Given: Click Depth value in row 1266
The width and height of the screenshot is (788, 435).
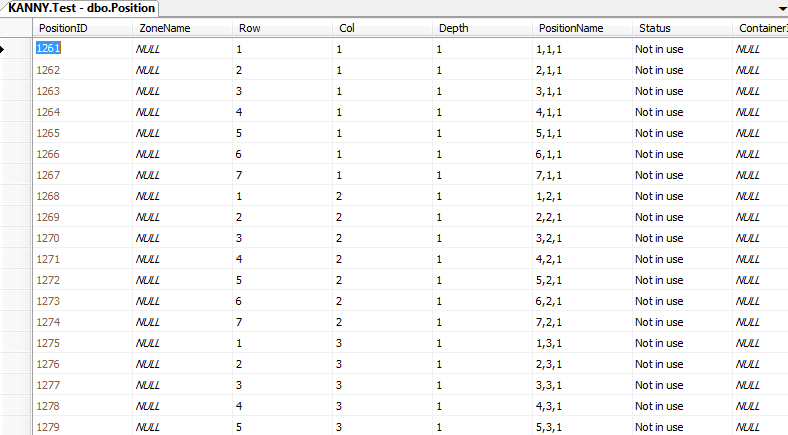Looking at the screenshot, I should (x=482, y=154).
